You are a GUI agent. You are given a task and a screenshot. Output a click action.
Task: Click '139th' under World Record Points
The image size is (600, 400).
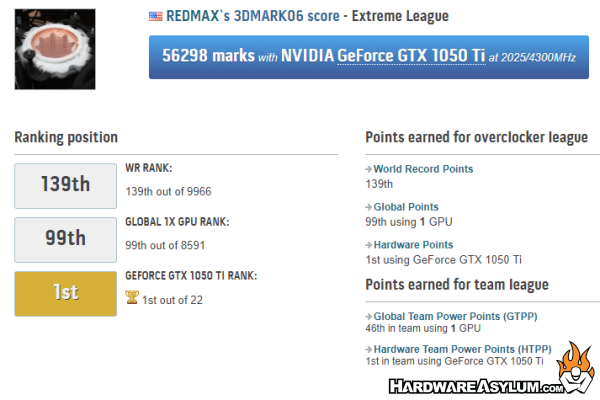(379, 184)
